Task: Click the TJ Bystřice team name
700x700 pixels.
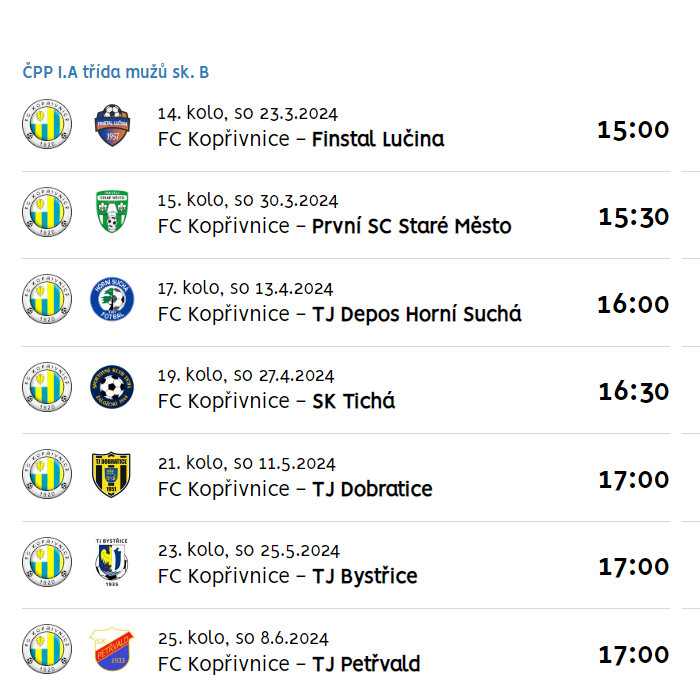Action: click(x=364, y=576)
